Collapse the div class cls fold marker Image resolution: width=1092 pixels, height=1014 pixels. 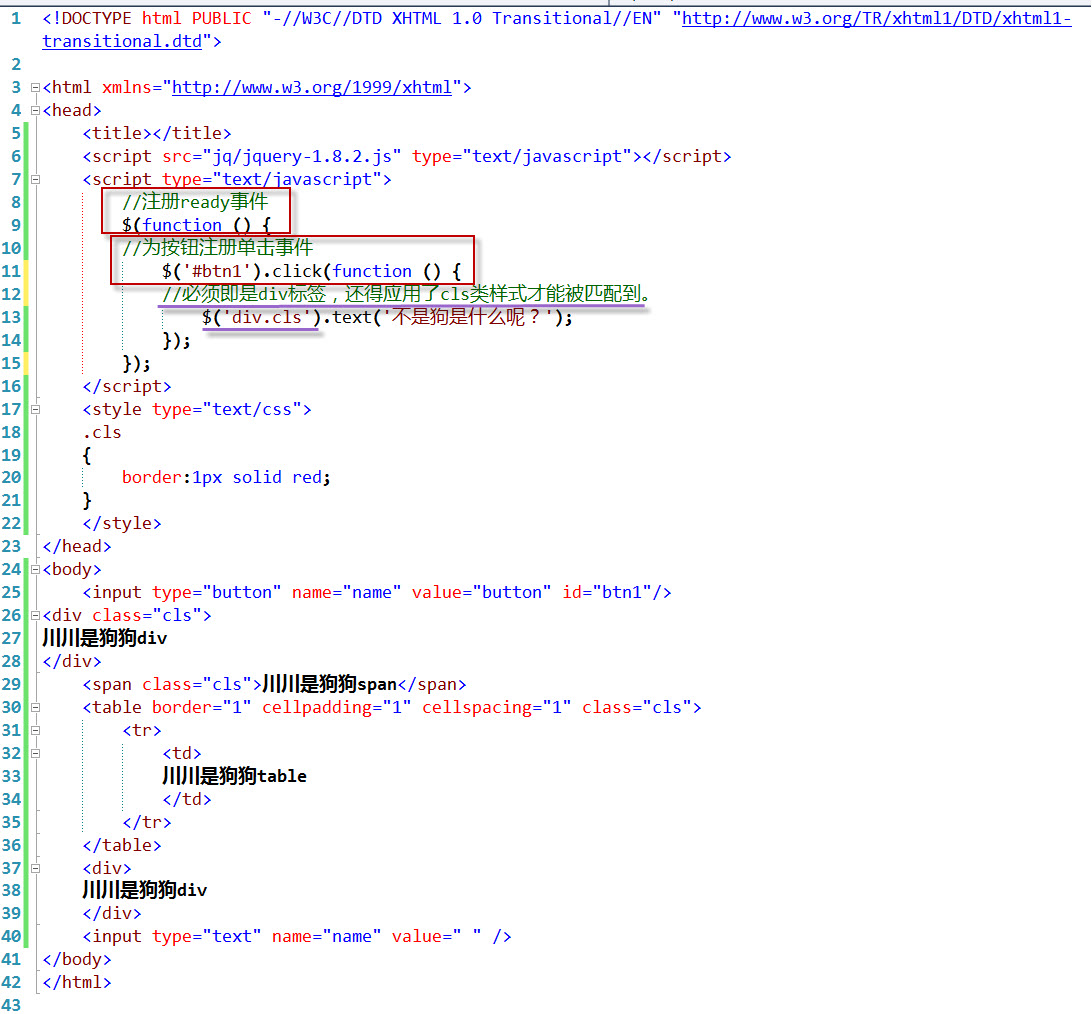coord(35,614)
